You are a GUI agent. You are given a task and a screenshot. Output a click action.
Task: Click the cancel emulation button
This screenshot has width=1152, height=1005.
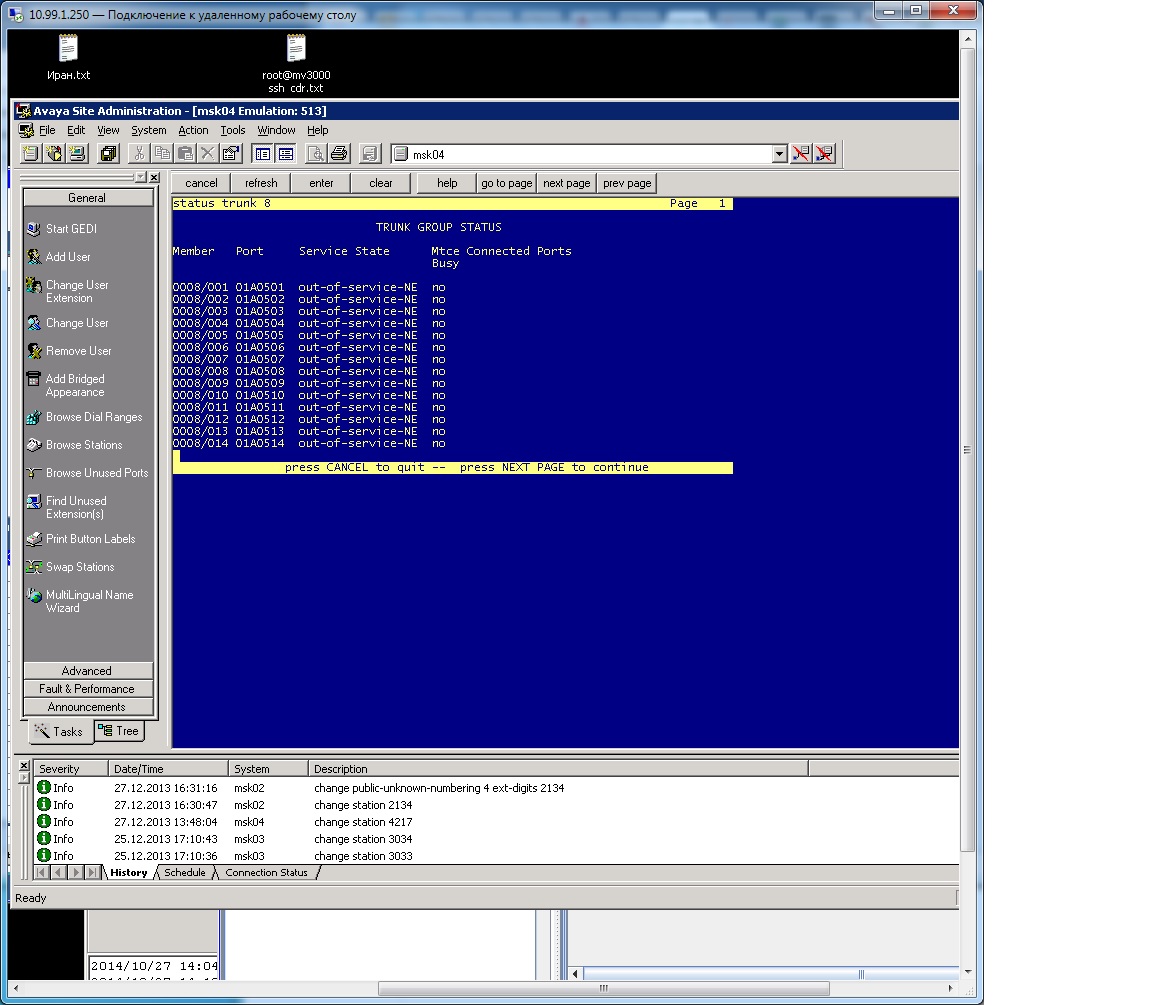click(201, 183)
